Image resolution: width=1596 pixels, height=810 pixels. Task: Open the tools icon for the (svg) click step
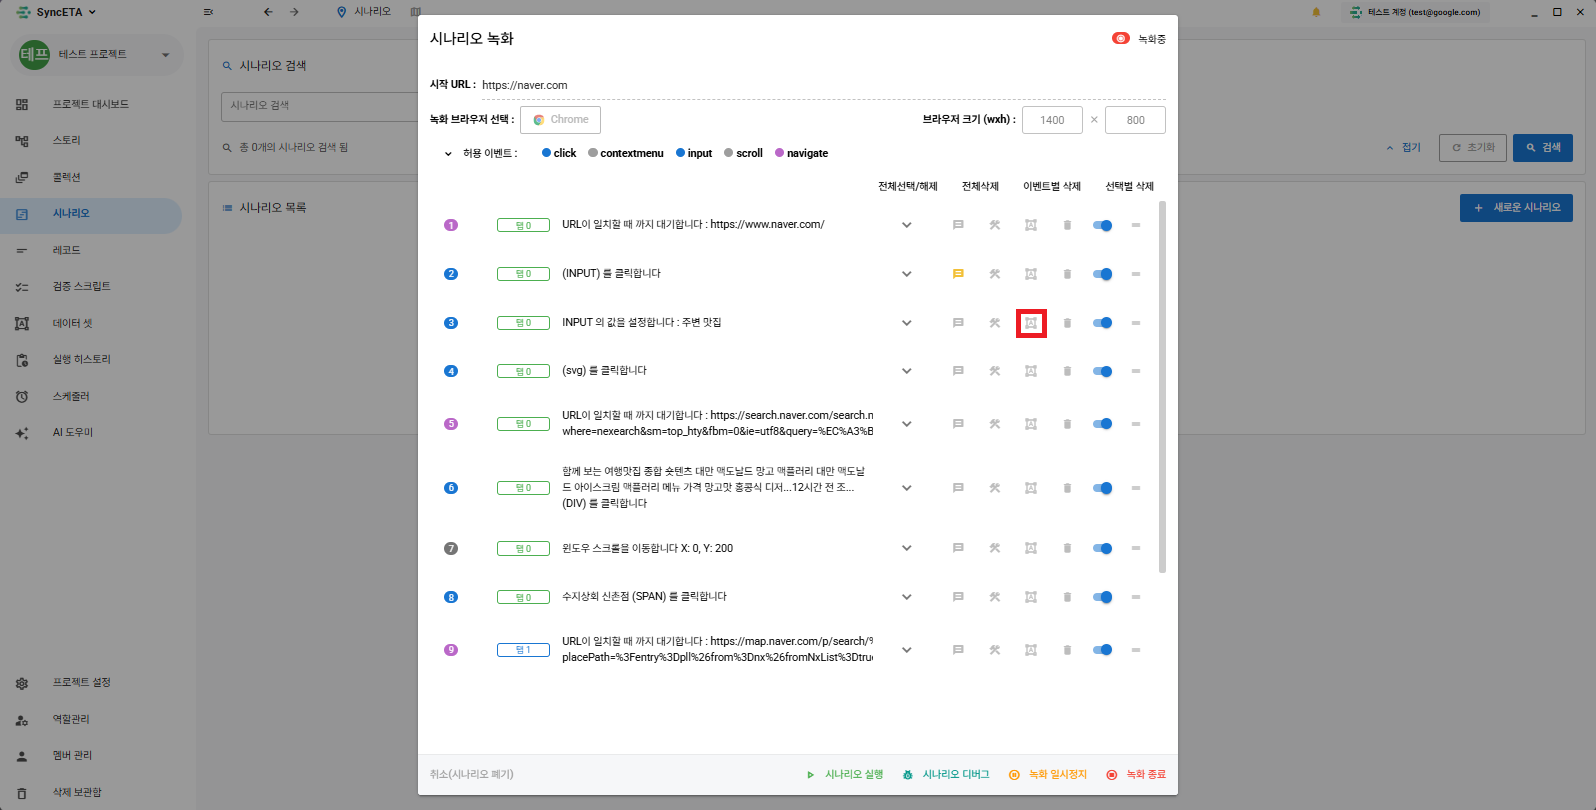995,371
